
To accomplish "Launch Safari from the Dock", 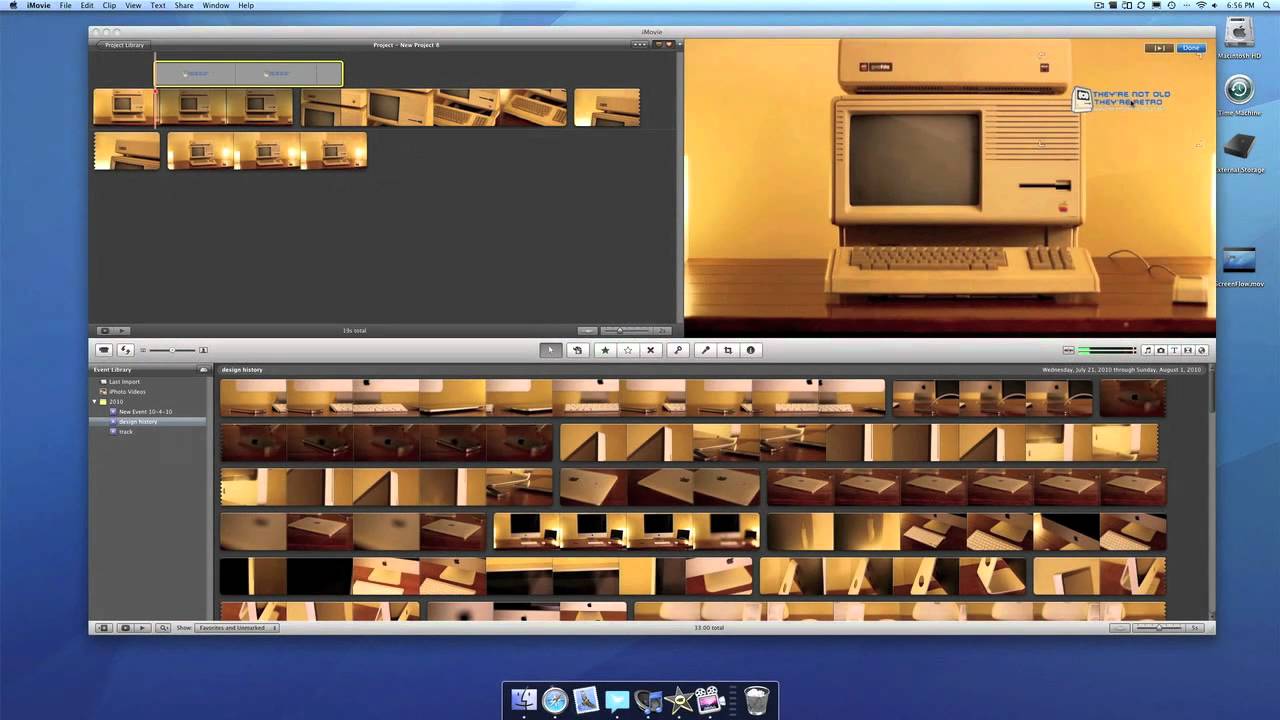I will (555, 700).
